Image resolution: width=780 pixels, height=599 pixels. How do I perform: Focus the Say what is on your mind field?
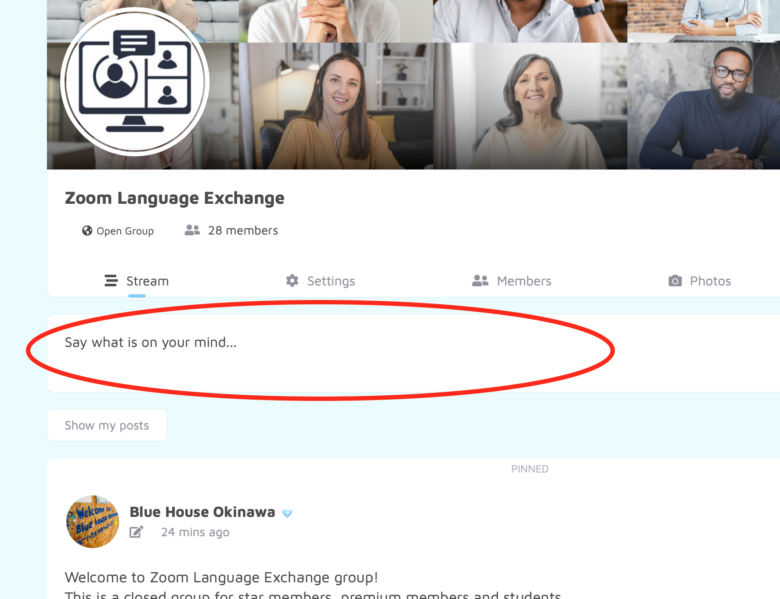(x=413, y=353)
